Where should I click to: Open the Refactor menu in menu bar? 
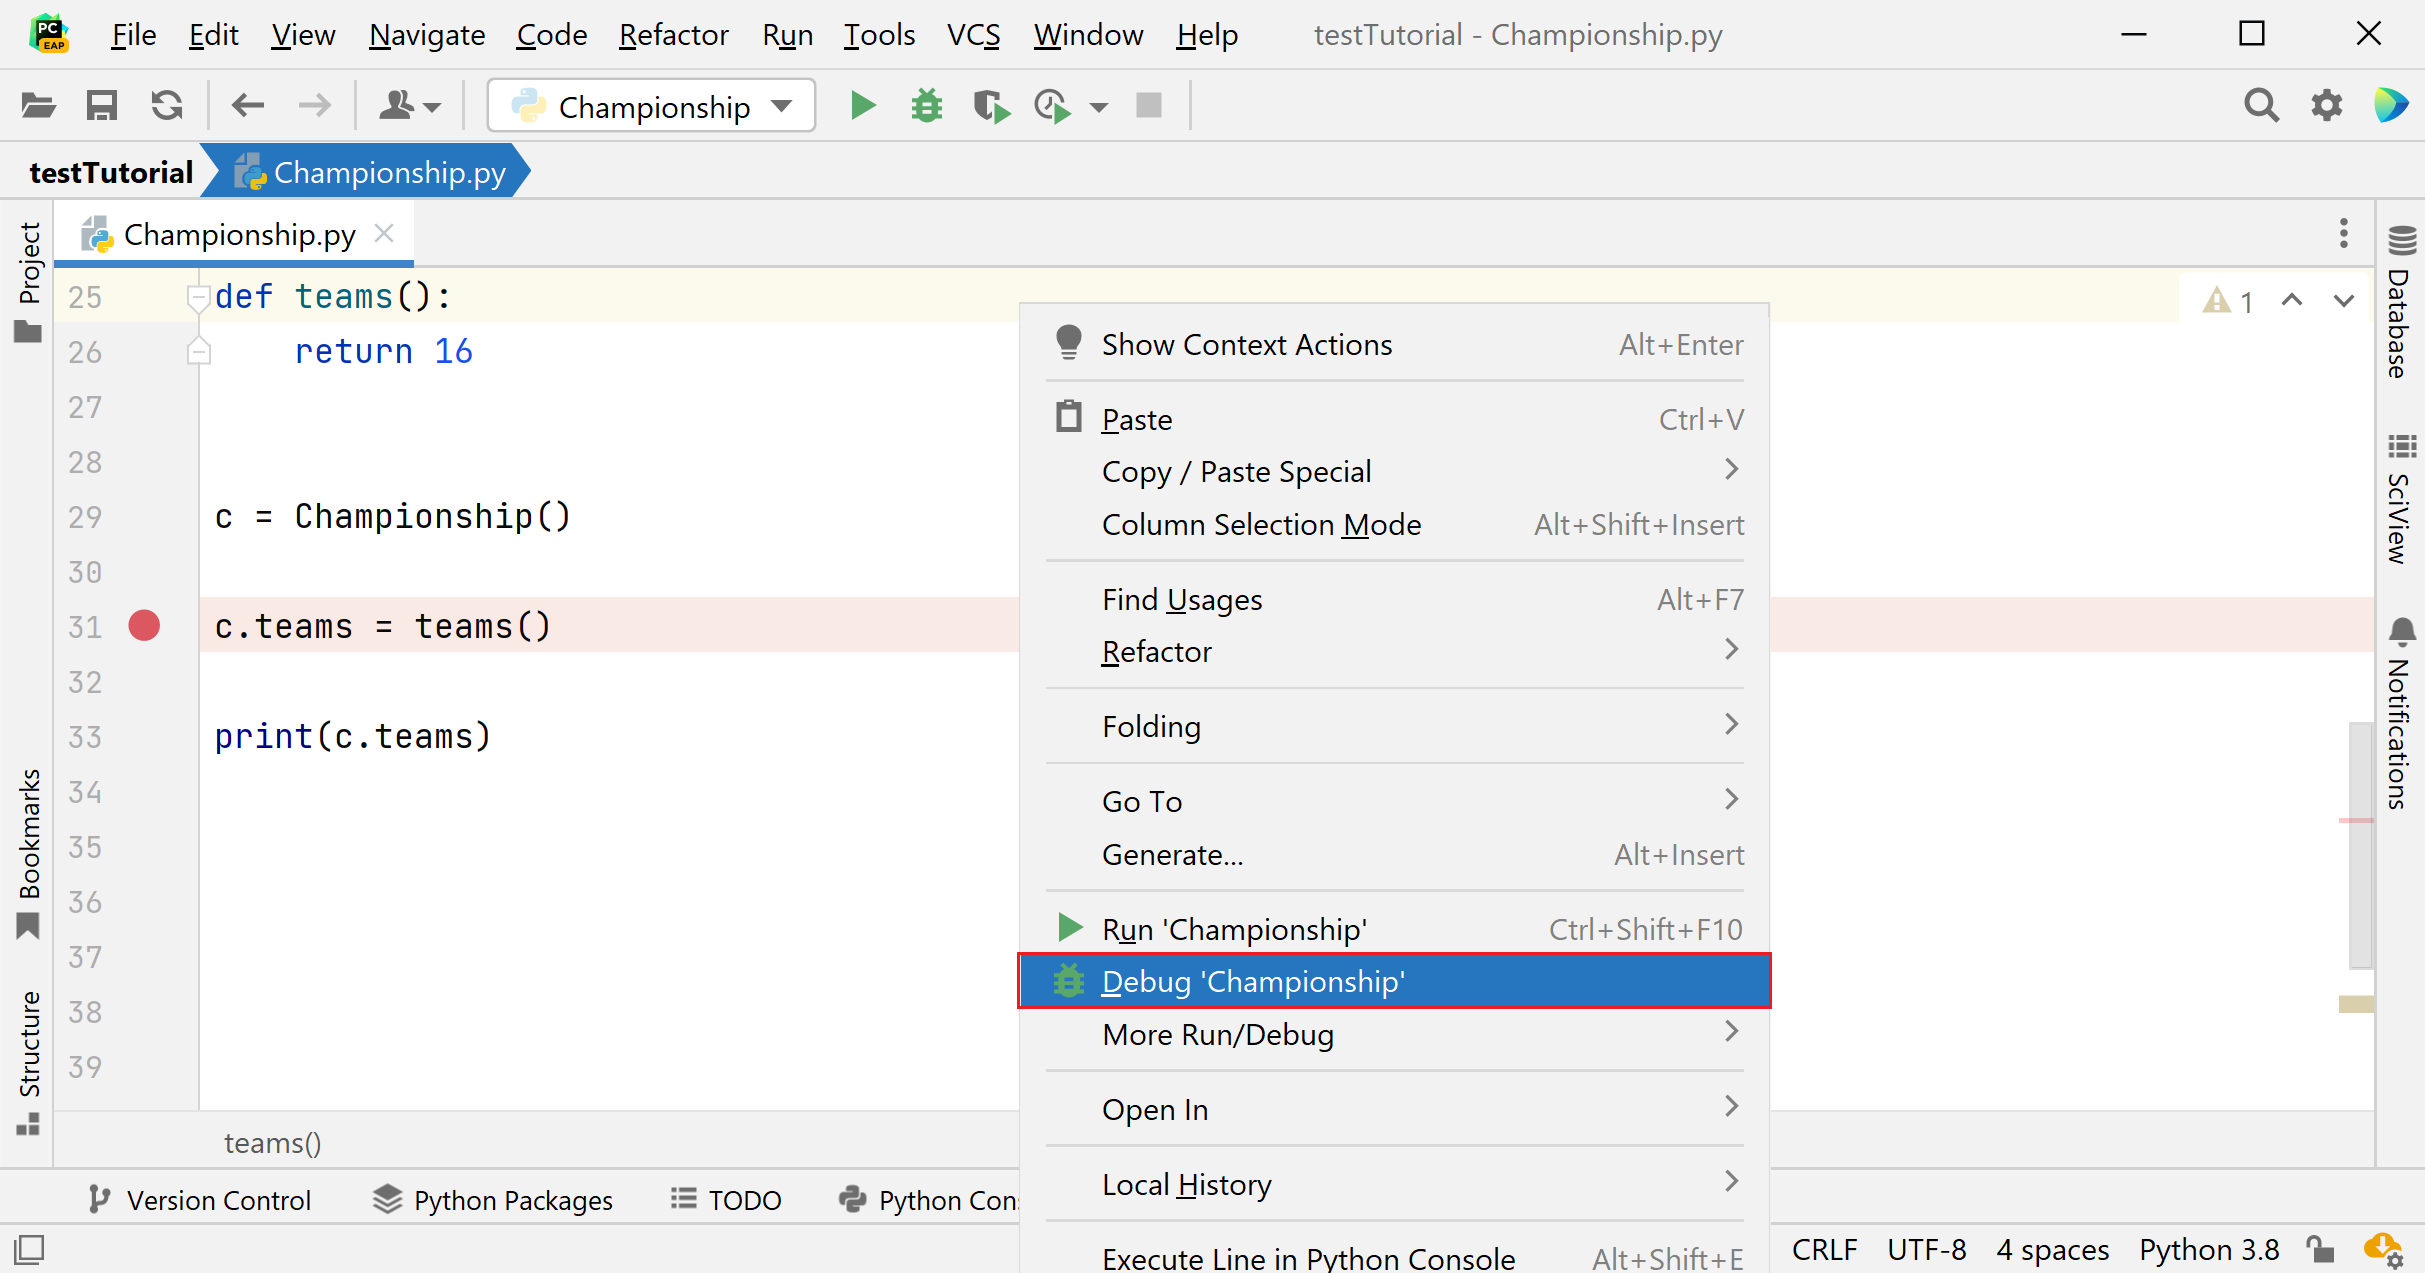pos(673,35)
